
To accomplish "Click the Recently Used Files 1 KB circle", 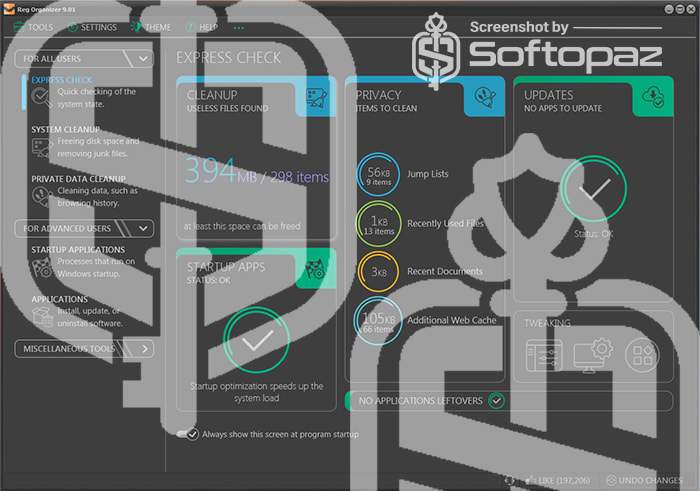I will click(378, 224).
